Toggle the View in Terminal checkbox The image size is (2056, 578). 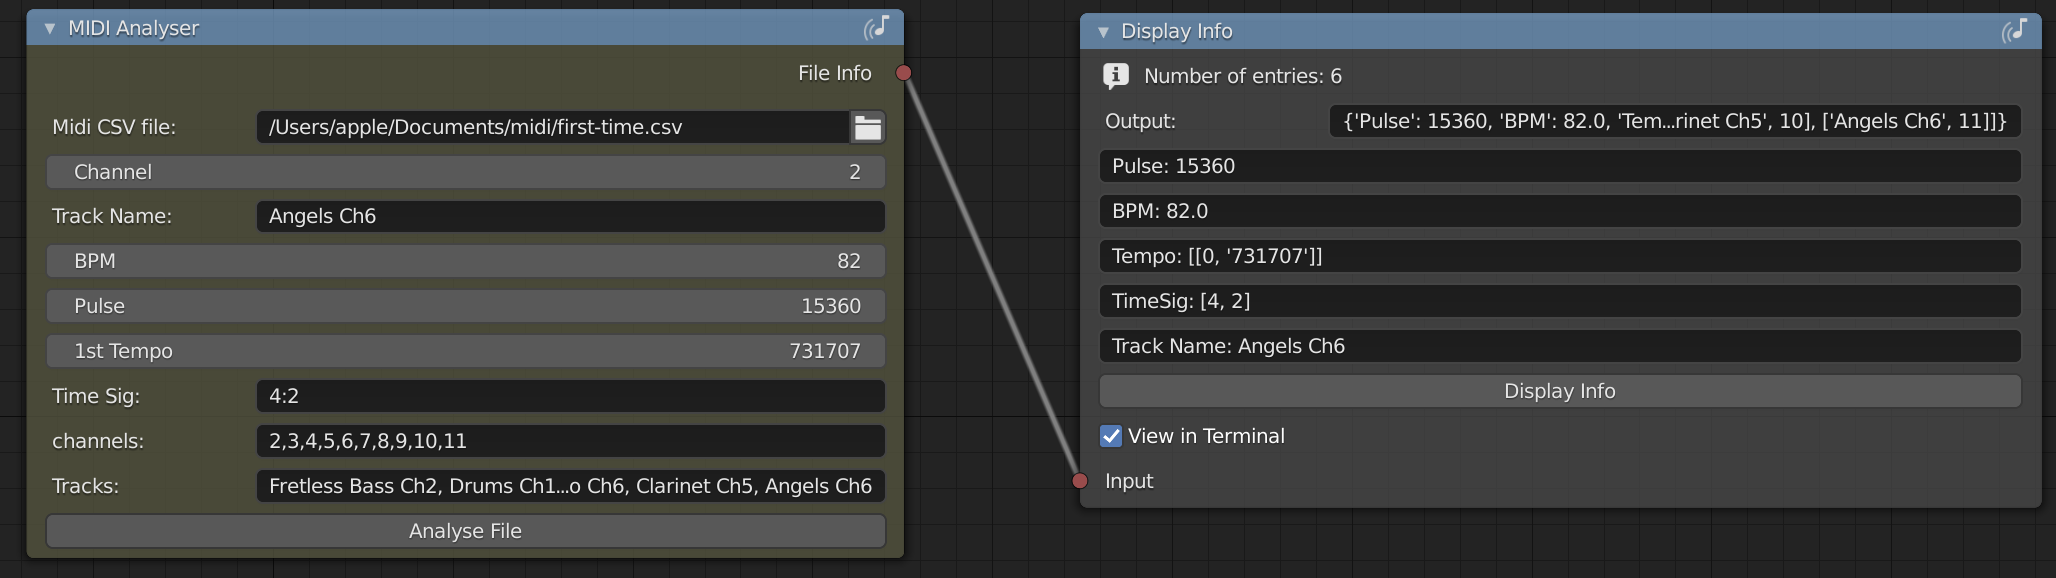[x=1111, y=436]
